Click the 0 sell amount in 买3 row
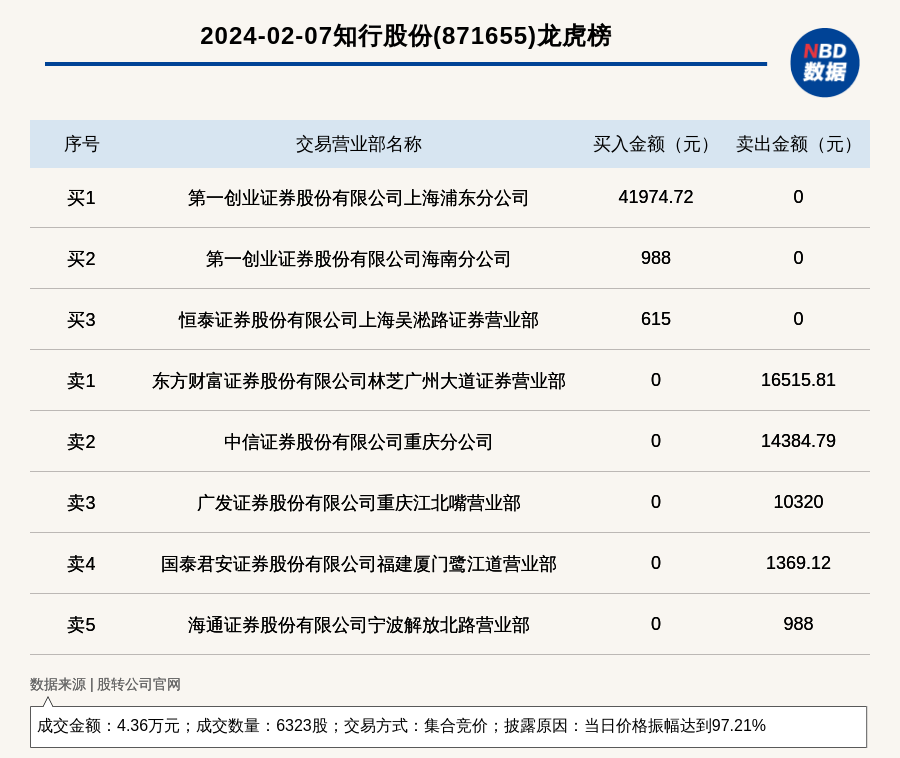 click(x=798, y=319)
